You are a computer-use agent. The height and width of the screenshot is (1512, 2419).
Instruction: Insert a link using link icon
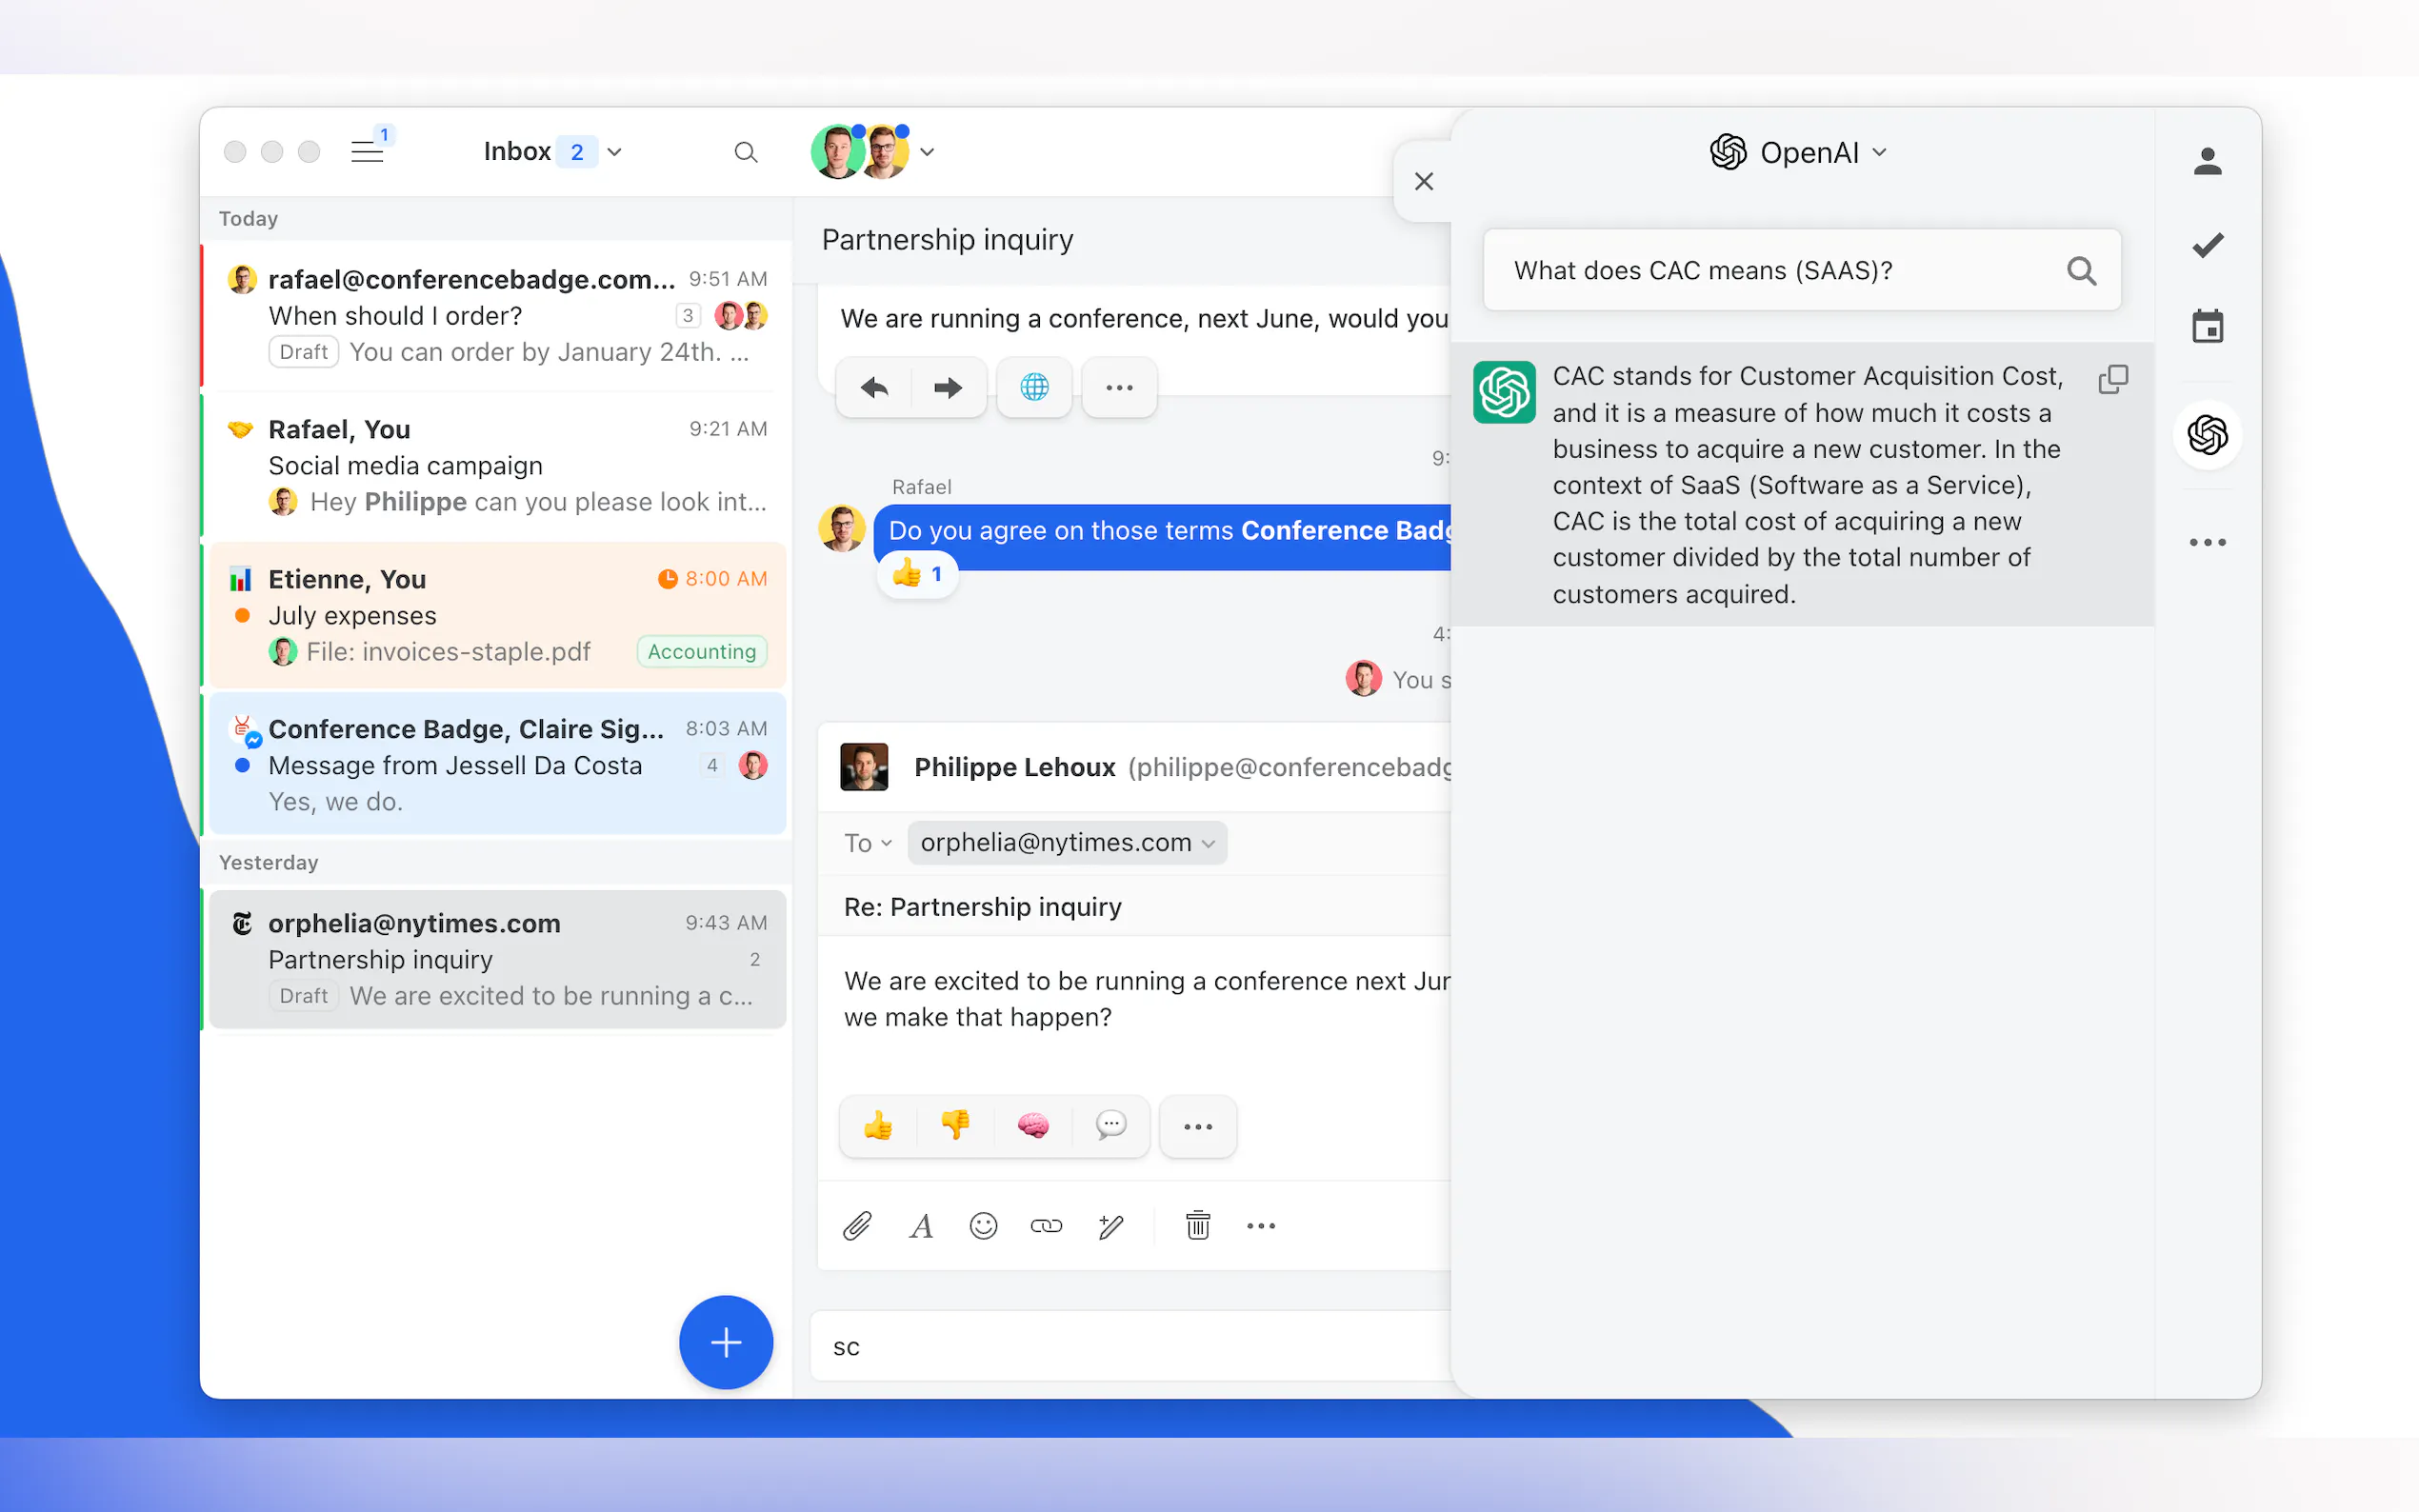click(x=1046, y=1226)
